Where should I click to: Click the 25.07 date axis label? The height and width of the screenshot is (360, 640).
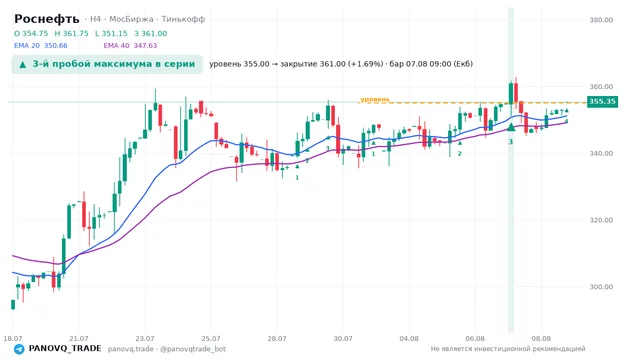tap(211, 338)
